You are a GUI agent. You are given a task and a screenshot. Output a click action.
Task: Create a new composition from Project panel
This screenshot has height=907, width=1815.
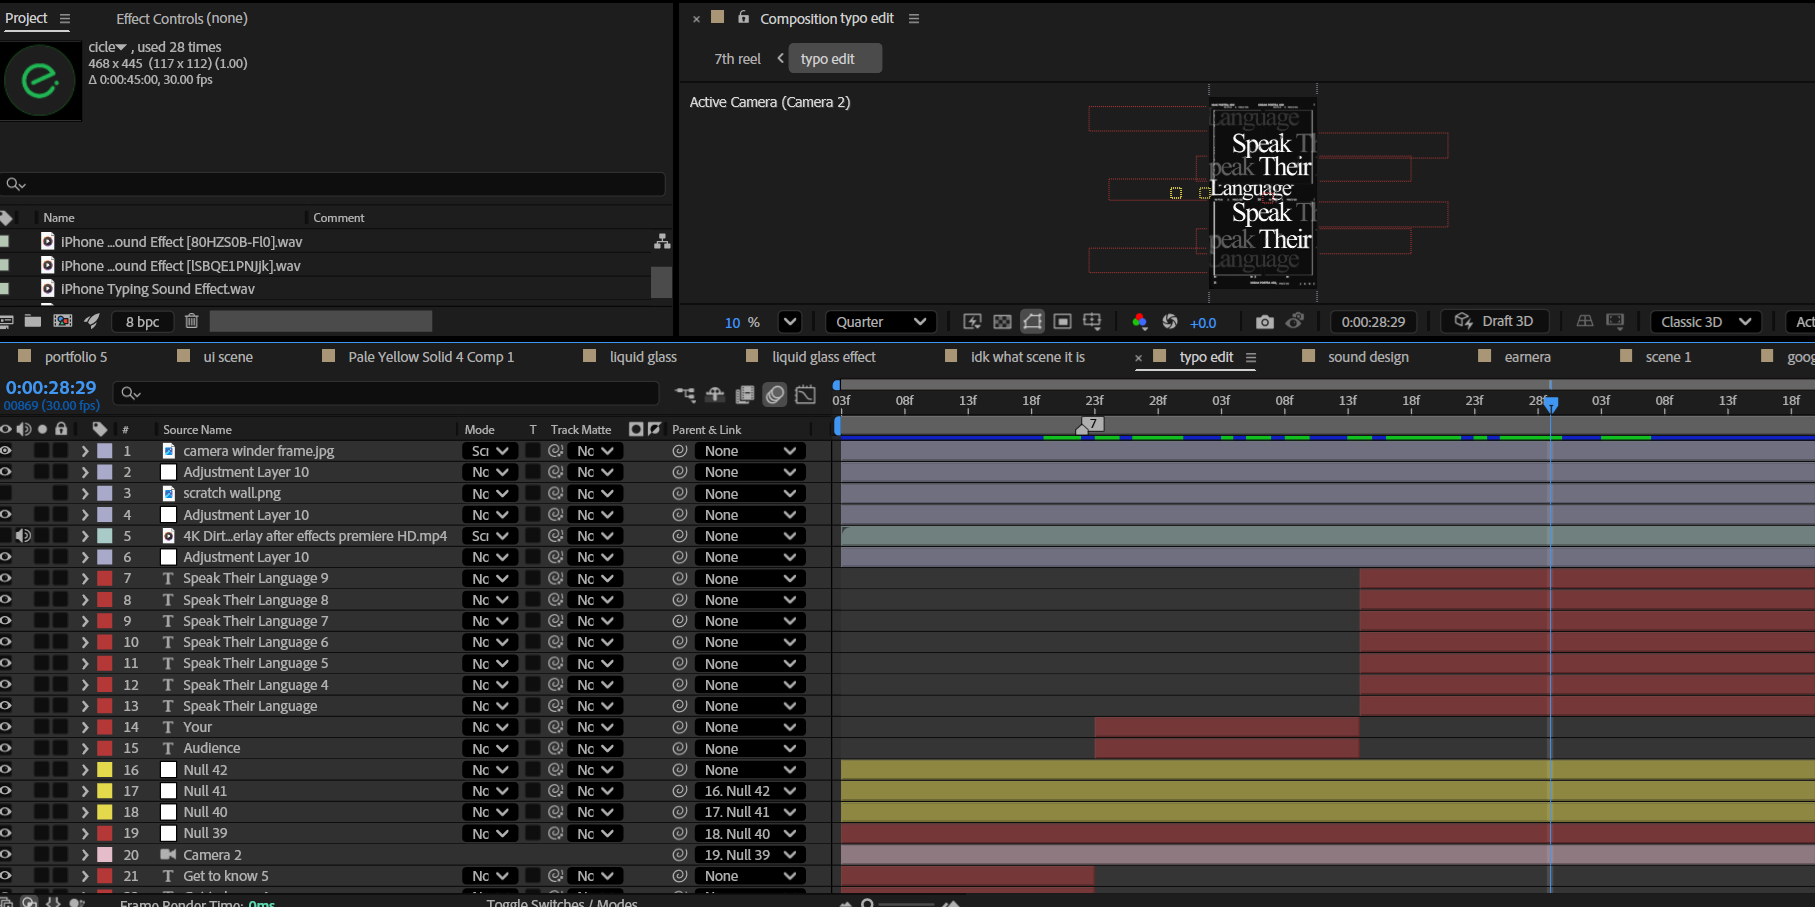(x=63, y=321)
